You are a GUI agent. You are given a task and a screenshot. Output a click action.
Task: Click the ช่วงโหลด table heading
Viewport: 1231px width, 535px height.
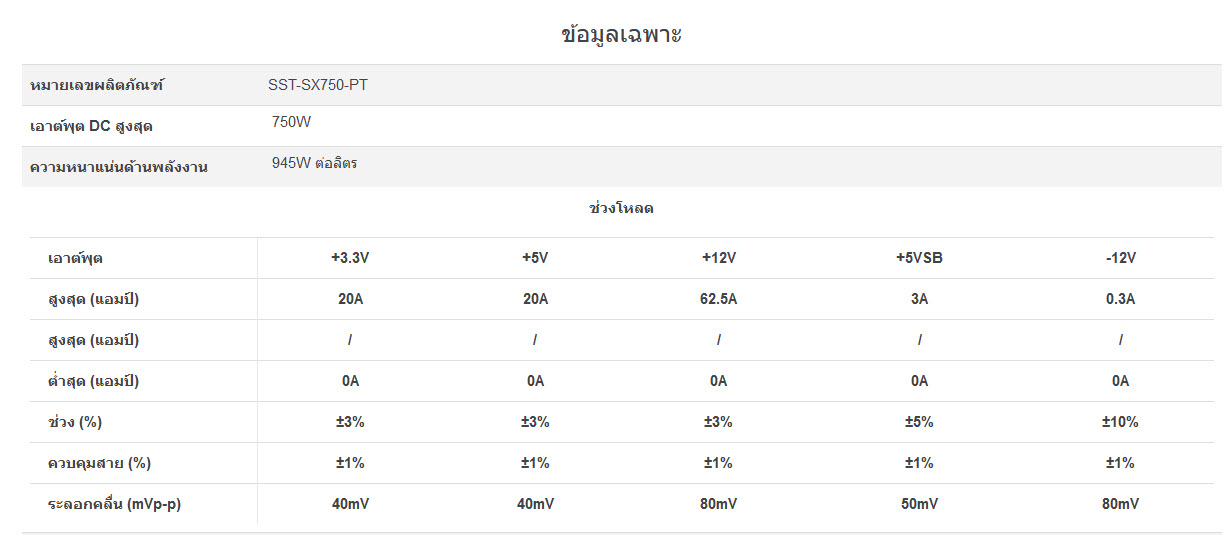pos(621,209)
